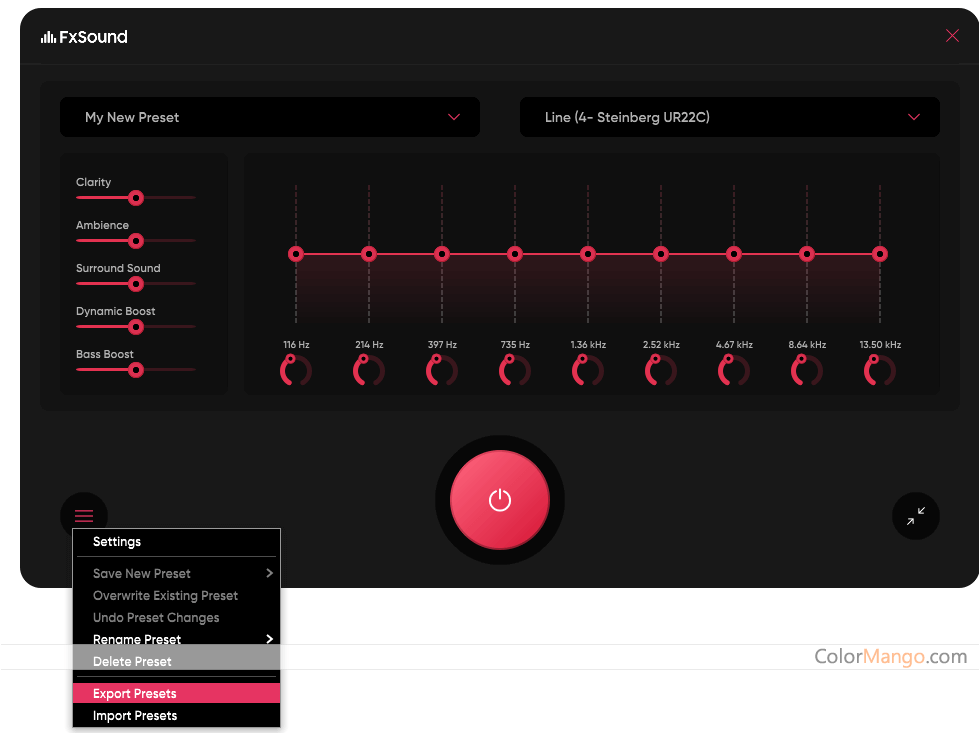Open the Steinberg UR22C output device dropdown
Image resolution: width=979 pixels, height=733 pixels.
tap(729, 117)
